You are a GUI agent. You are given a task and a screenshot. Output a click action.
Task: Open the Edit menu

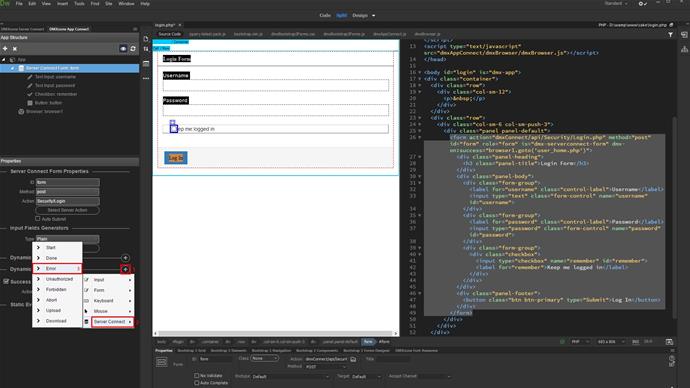(x=32, y=4)
